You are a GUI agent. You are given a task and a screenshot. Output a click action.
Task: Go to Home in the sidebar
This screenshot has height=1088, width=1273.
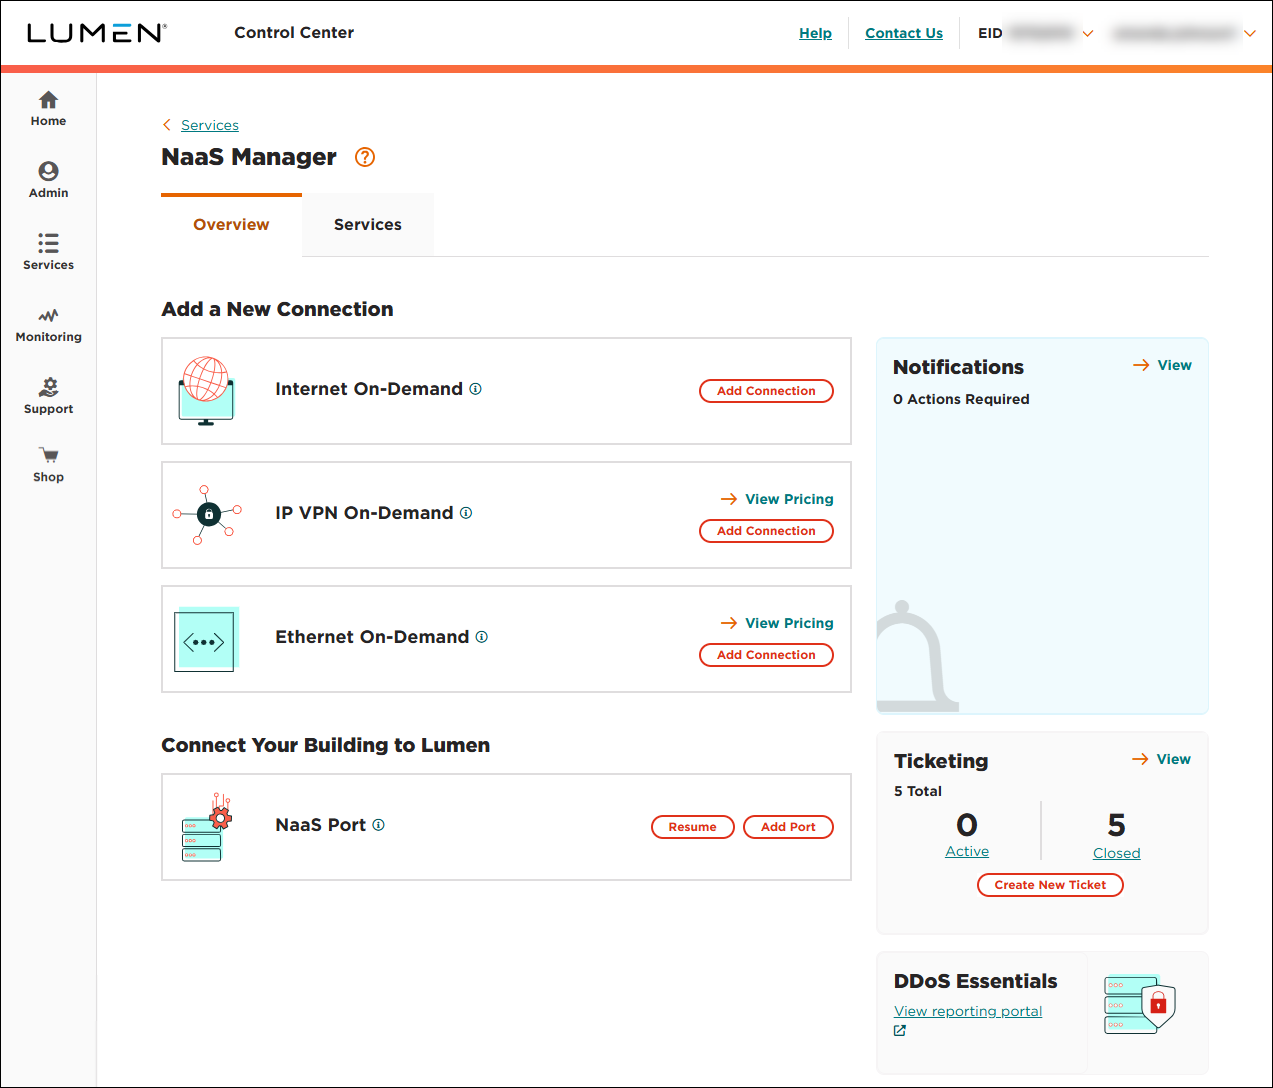pyautogui.click(x=48, y=109)
